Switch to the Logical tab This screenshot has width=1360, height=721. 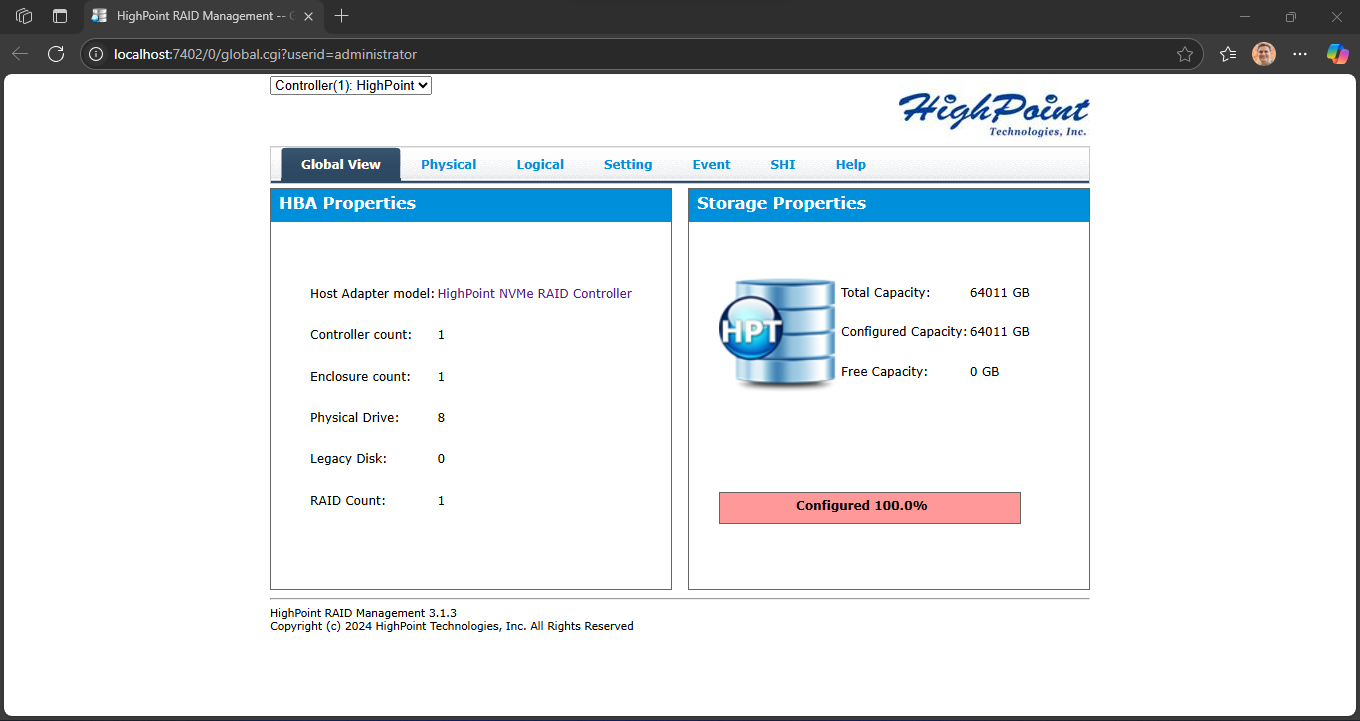point(540,164)
